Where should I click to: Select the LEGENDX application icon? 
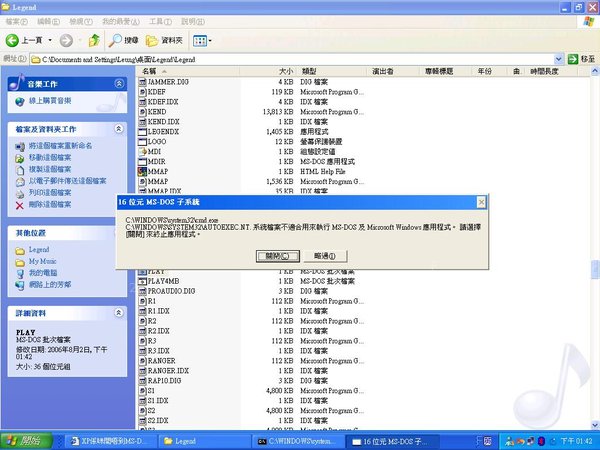pyautogui.click(x=142, y=132)
